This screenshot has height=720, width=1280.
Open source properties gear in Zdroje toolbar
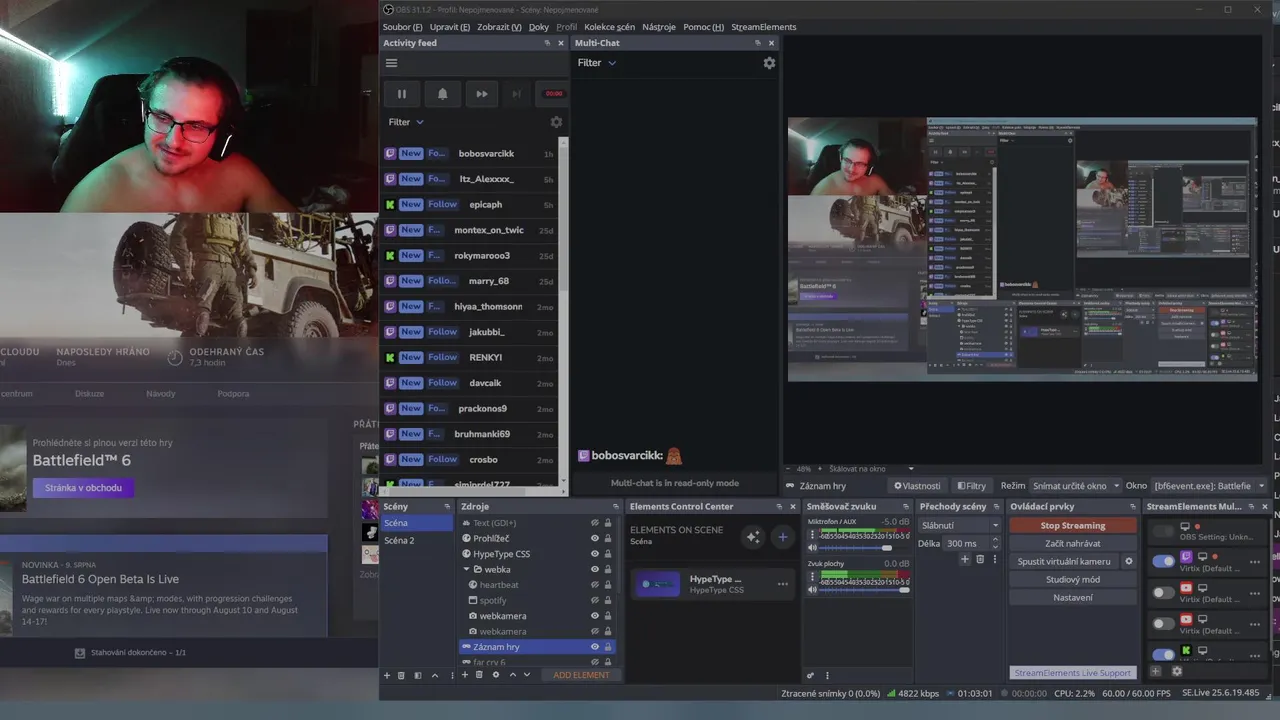[495, 675]
